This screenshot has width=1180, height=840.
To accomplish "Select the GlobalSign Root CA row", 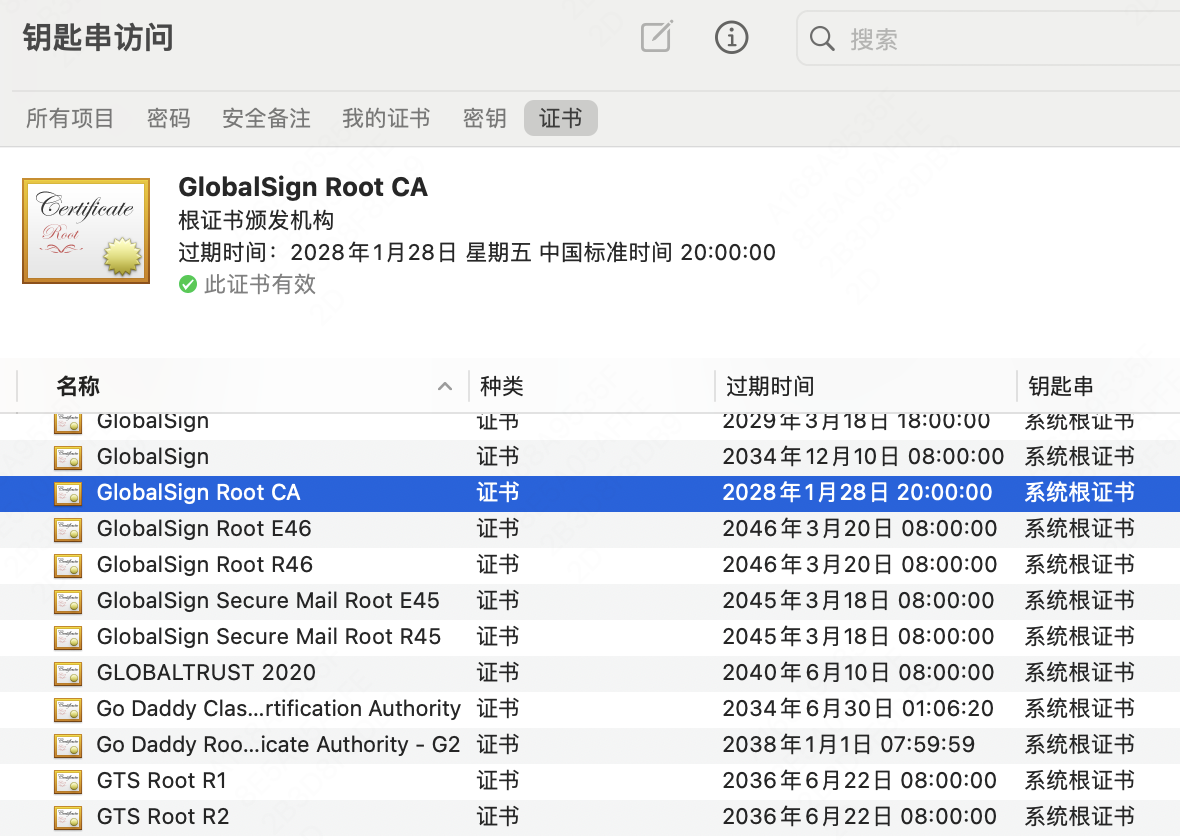I will point(590,494).
